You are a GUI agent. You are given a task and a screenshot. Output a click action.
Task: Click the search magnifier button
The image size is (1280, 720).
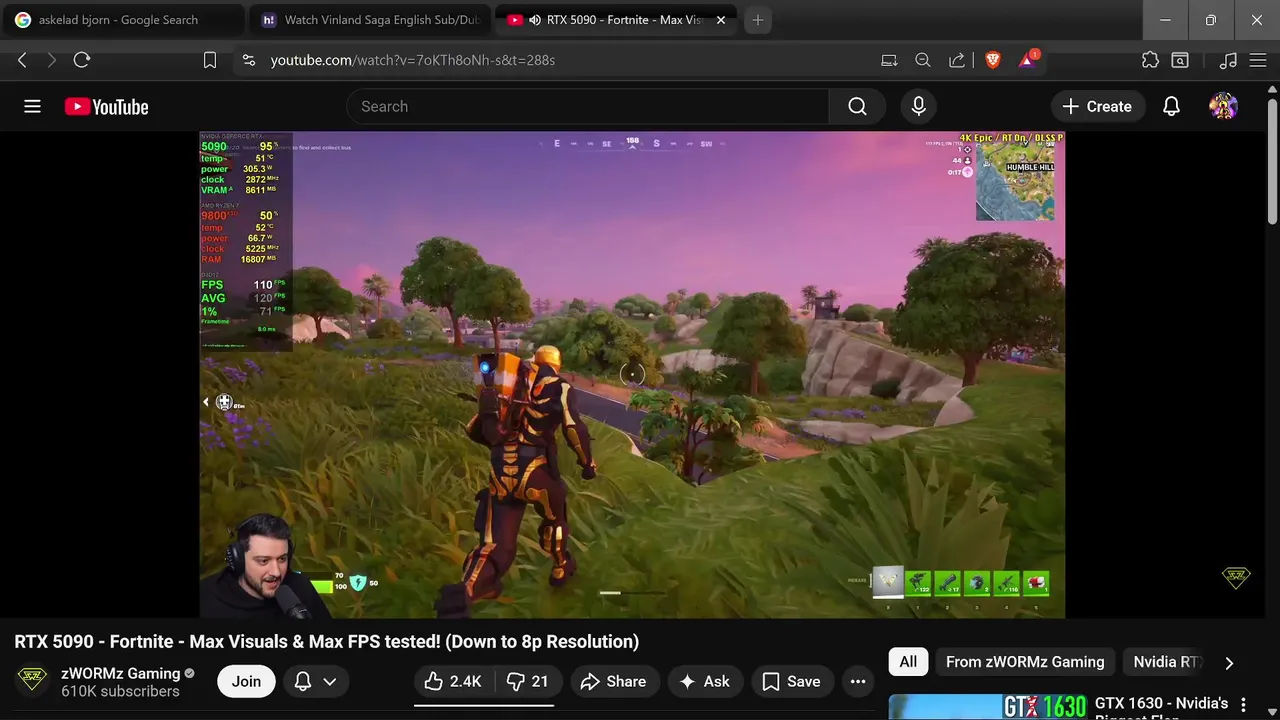(x=857, y=106)
